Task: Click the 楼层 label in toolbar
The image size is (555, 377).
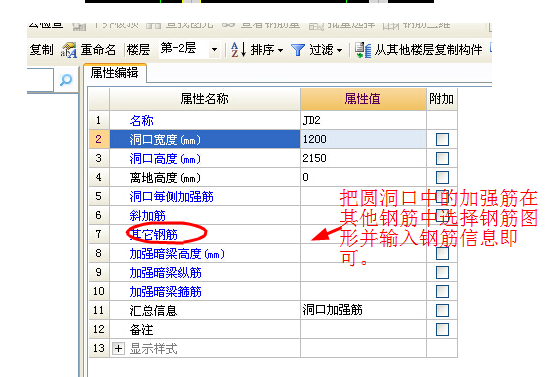Action: point(138,50)
